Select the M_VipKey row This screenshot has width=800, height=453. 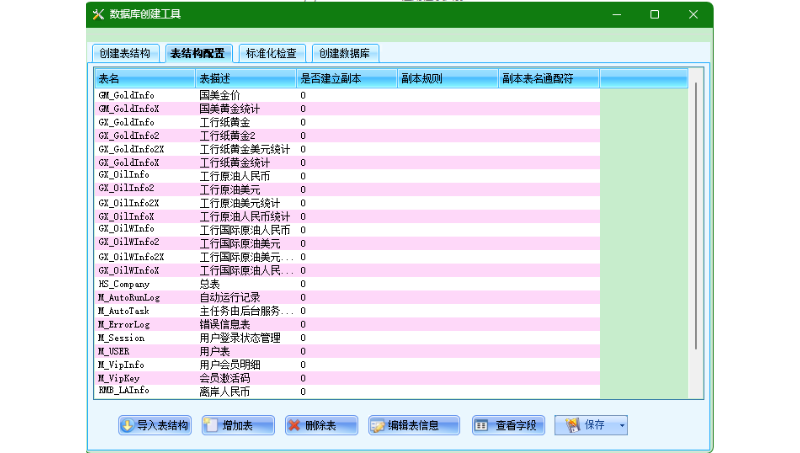[347, 378]
